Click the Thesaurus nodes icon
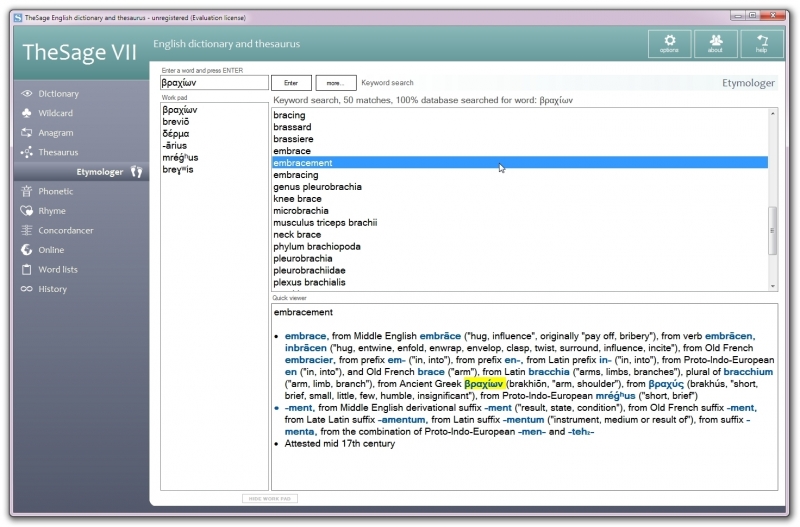Viewport: 800px width, 527px height. [27, 152]
